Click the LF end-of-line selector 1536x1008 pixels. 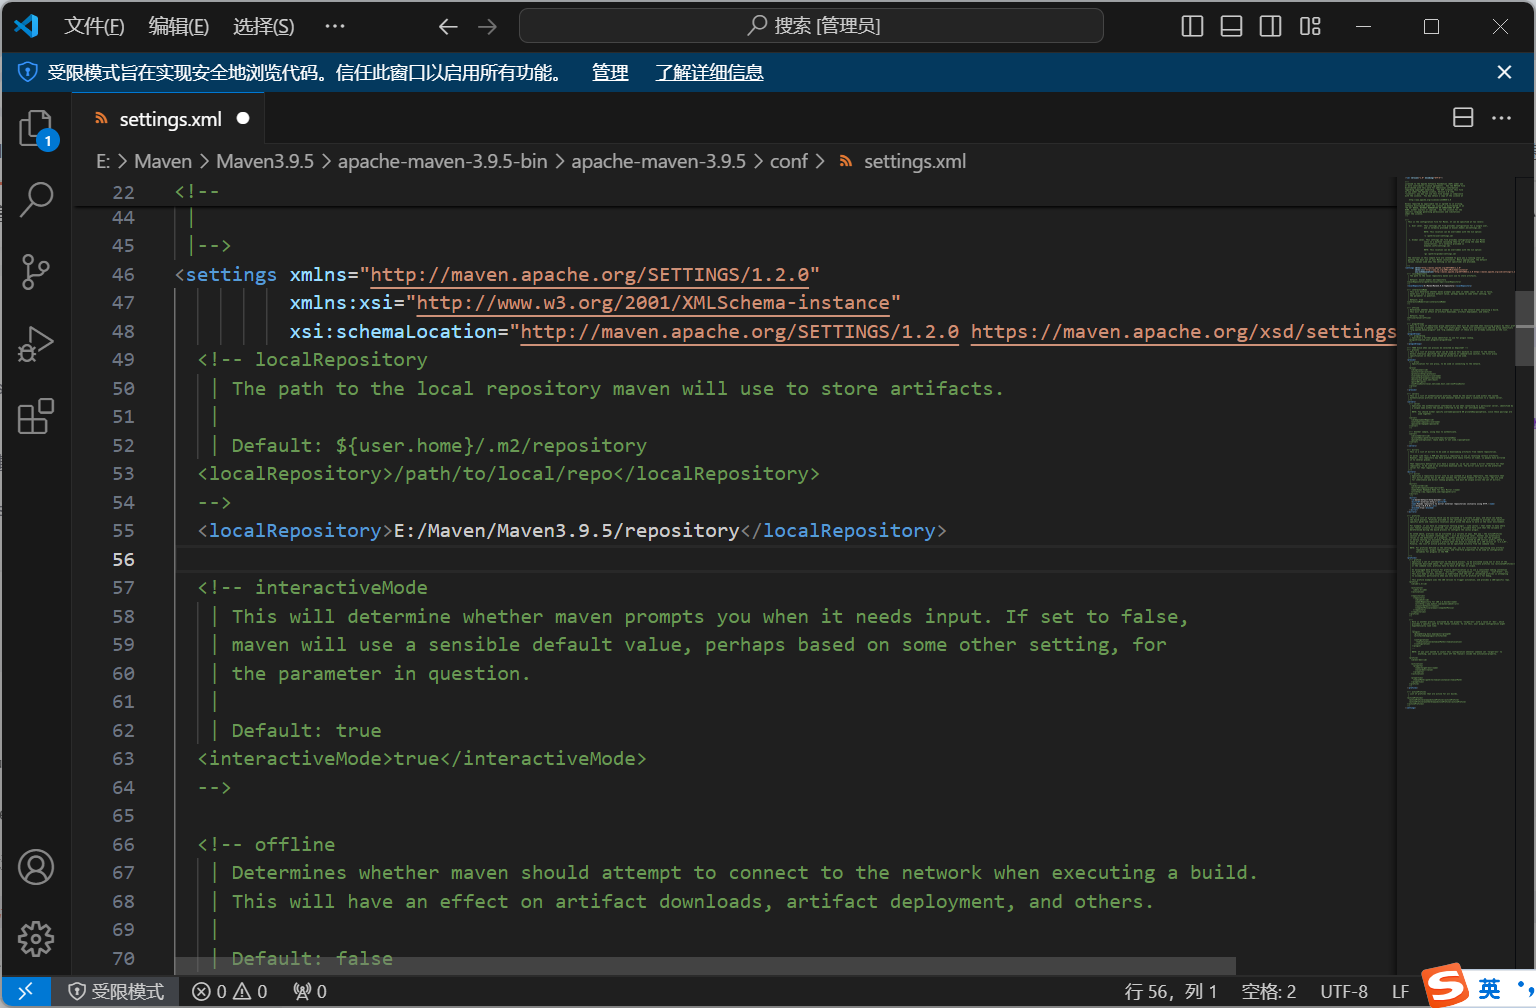(x=1400, y=991)
